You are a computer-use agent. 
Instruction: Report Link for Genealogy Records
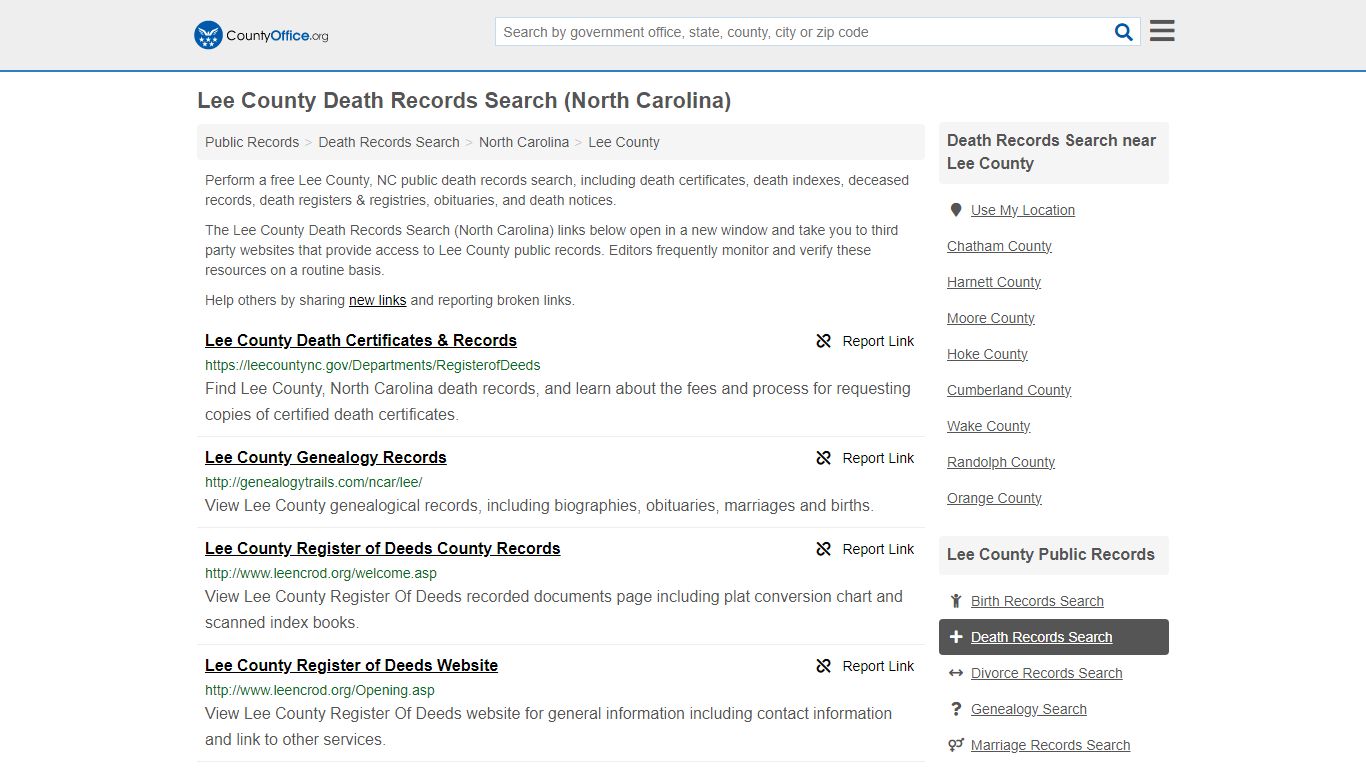pyautogui.click(x=878, y=458)
